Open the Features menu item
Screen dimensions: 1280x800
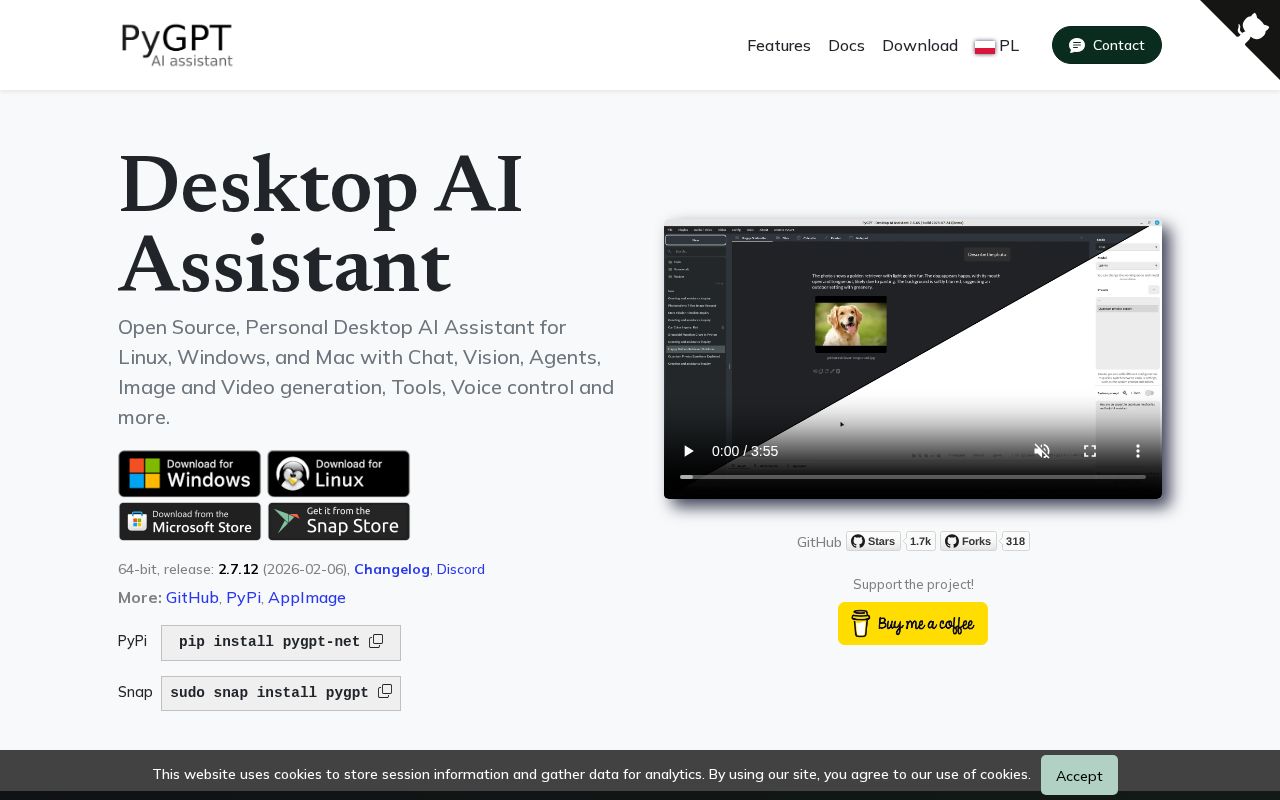tap(779, 45)
